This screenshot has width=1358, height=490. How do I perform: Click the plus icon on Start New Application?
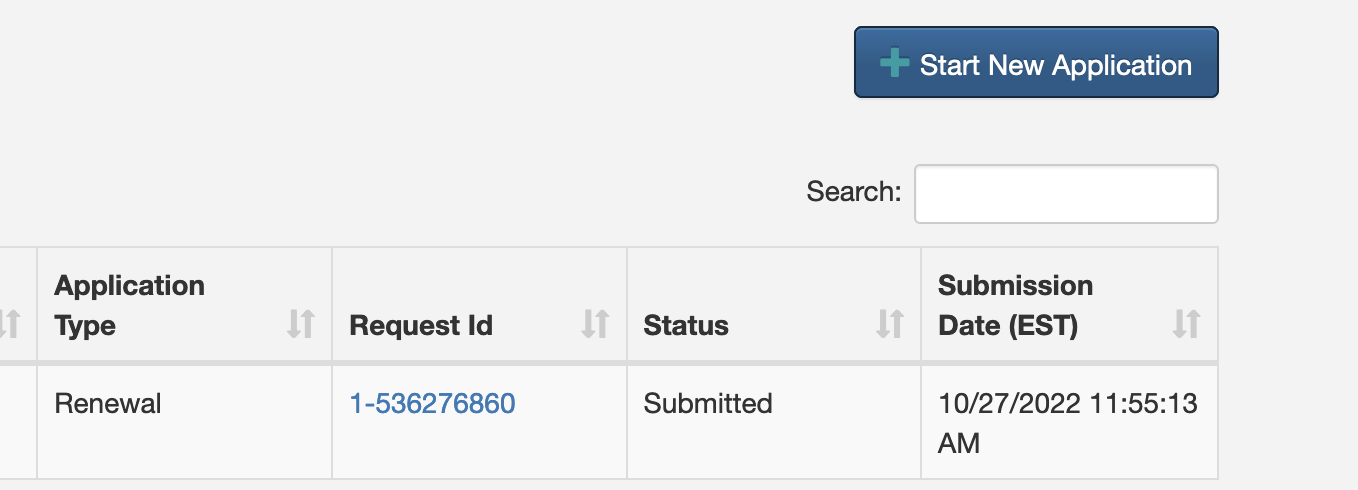894,64
